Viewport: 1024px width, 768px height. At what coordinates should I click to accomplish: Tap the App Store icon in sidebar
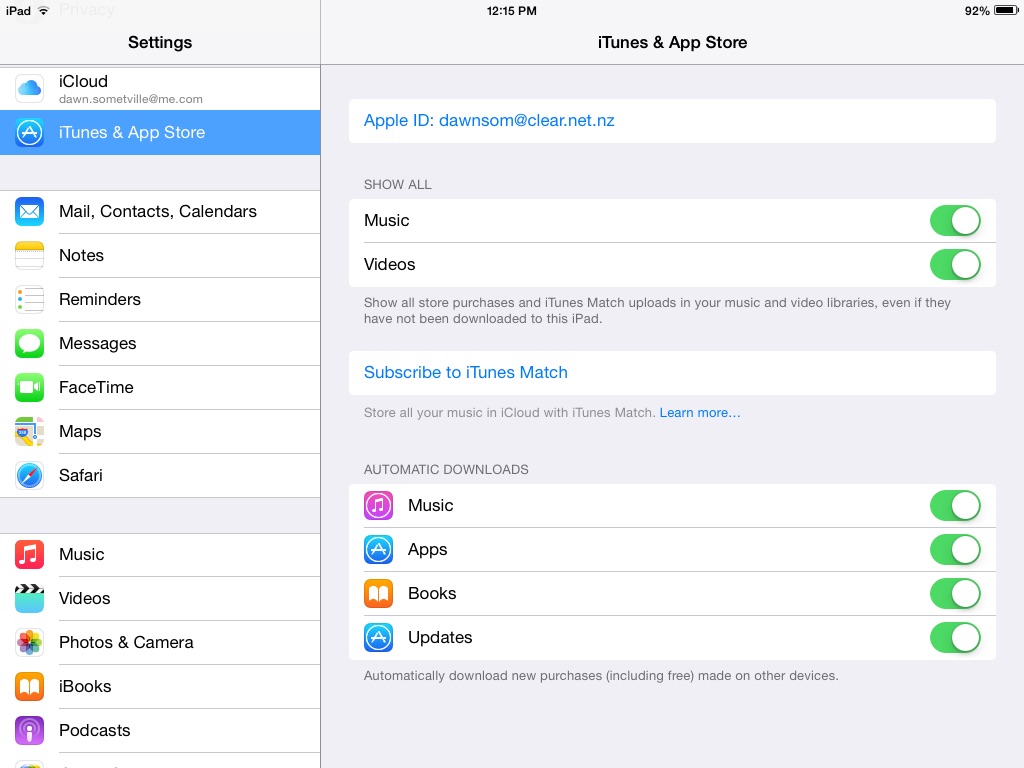click(29, 133)
